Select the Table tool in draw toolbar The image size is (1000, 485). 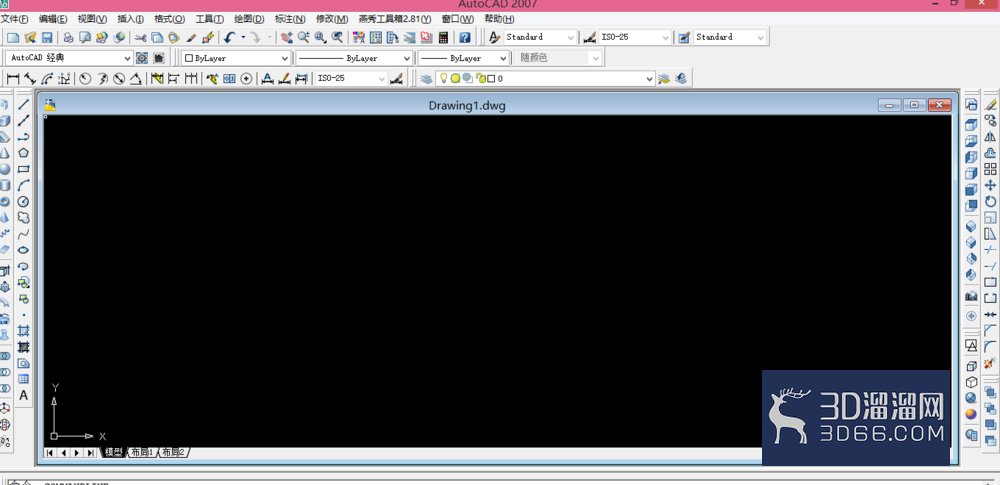tap(24, 379)
